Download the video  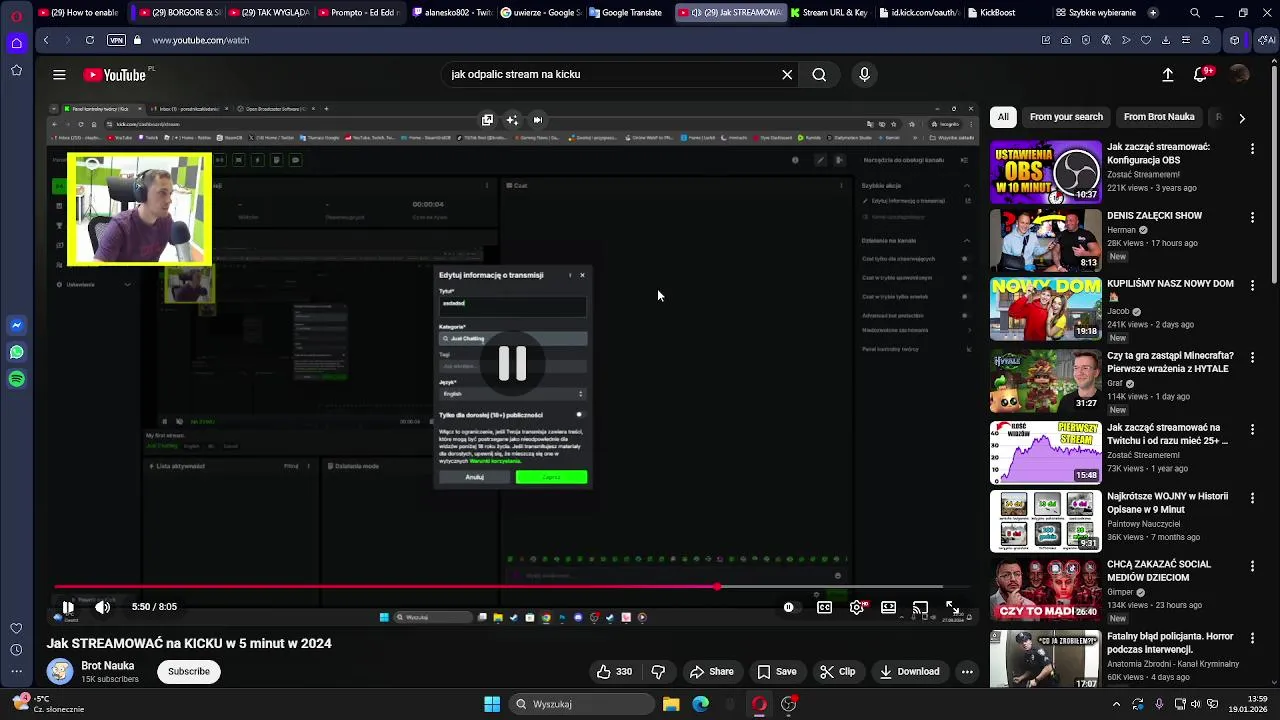click(x=909, y=672)
